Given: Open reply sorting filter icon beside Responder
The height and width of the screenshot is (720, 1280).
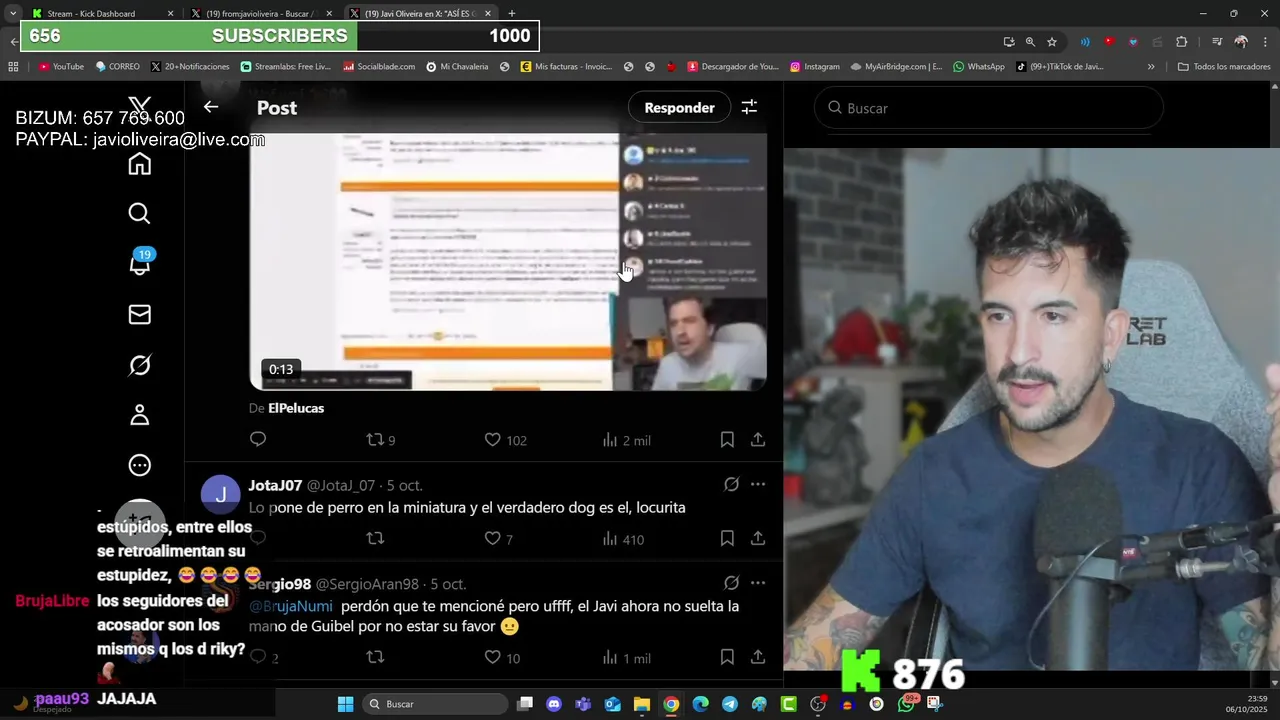Looking at the screenshot, I should (x=749, y=107).
